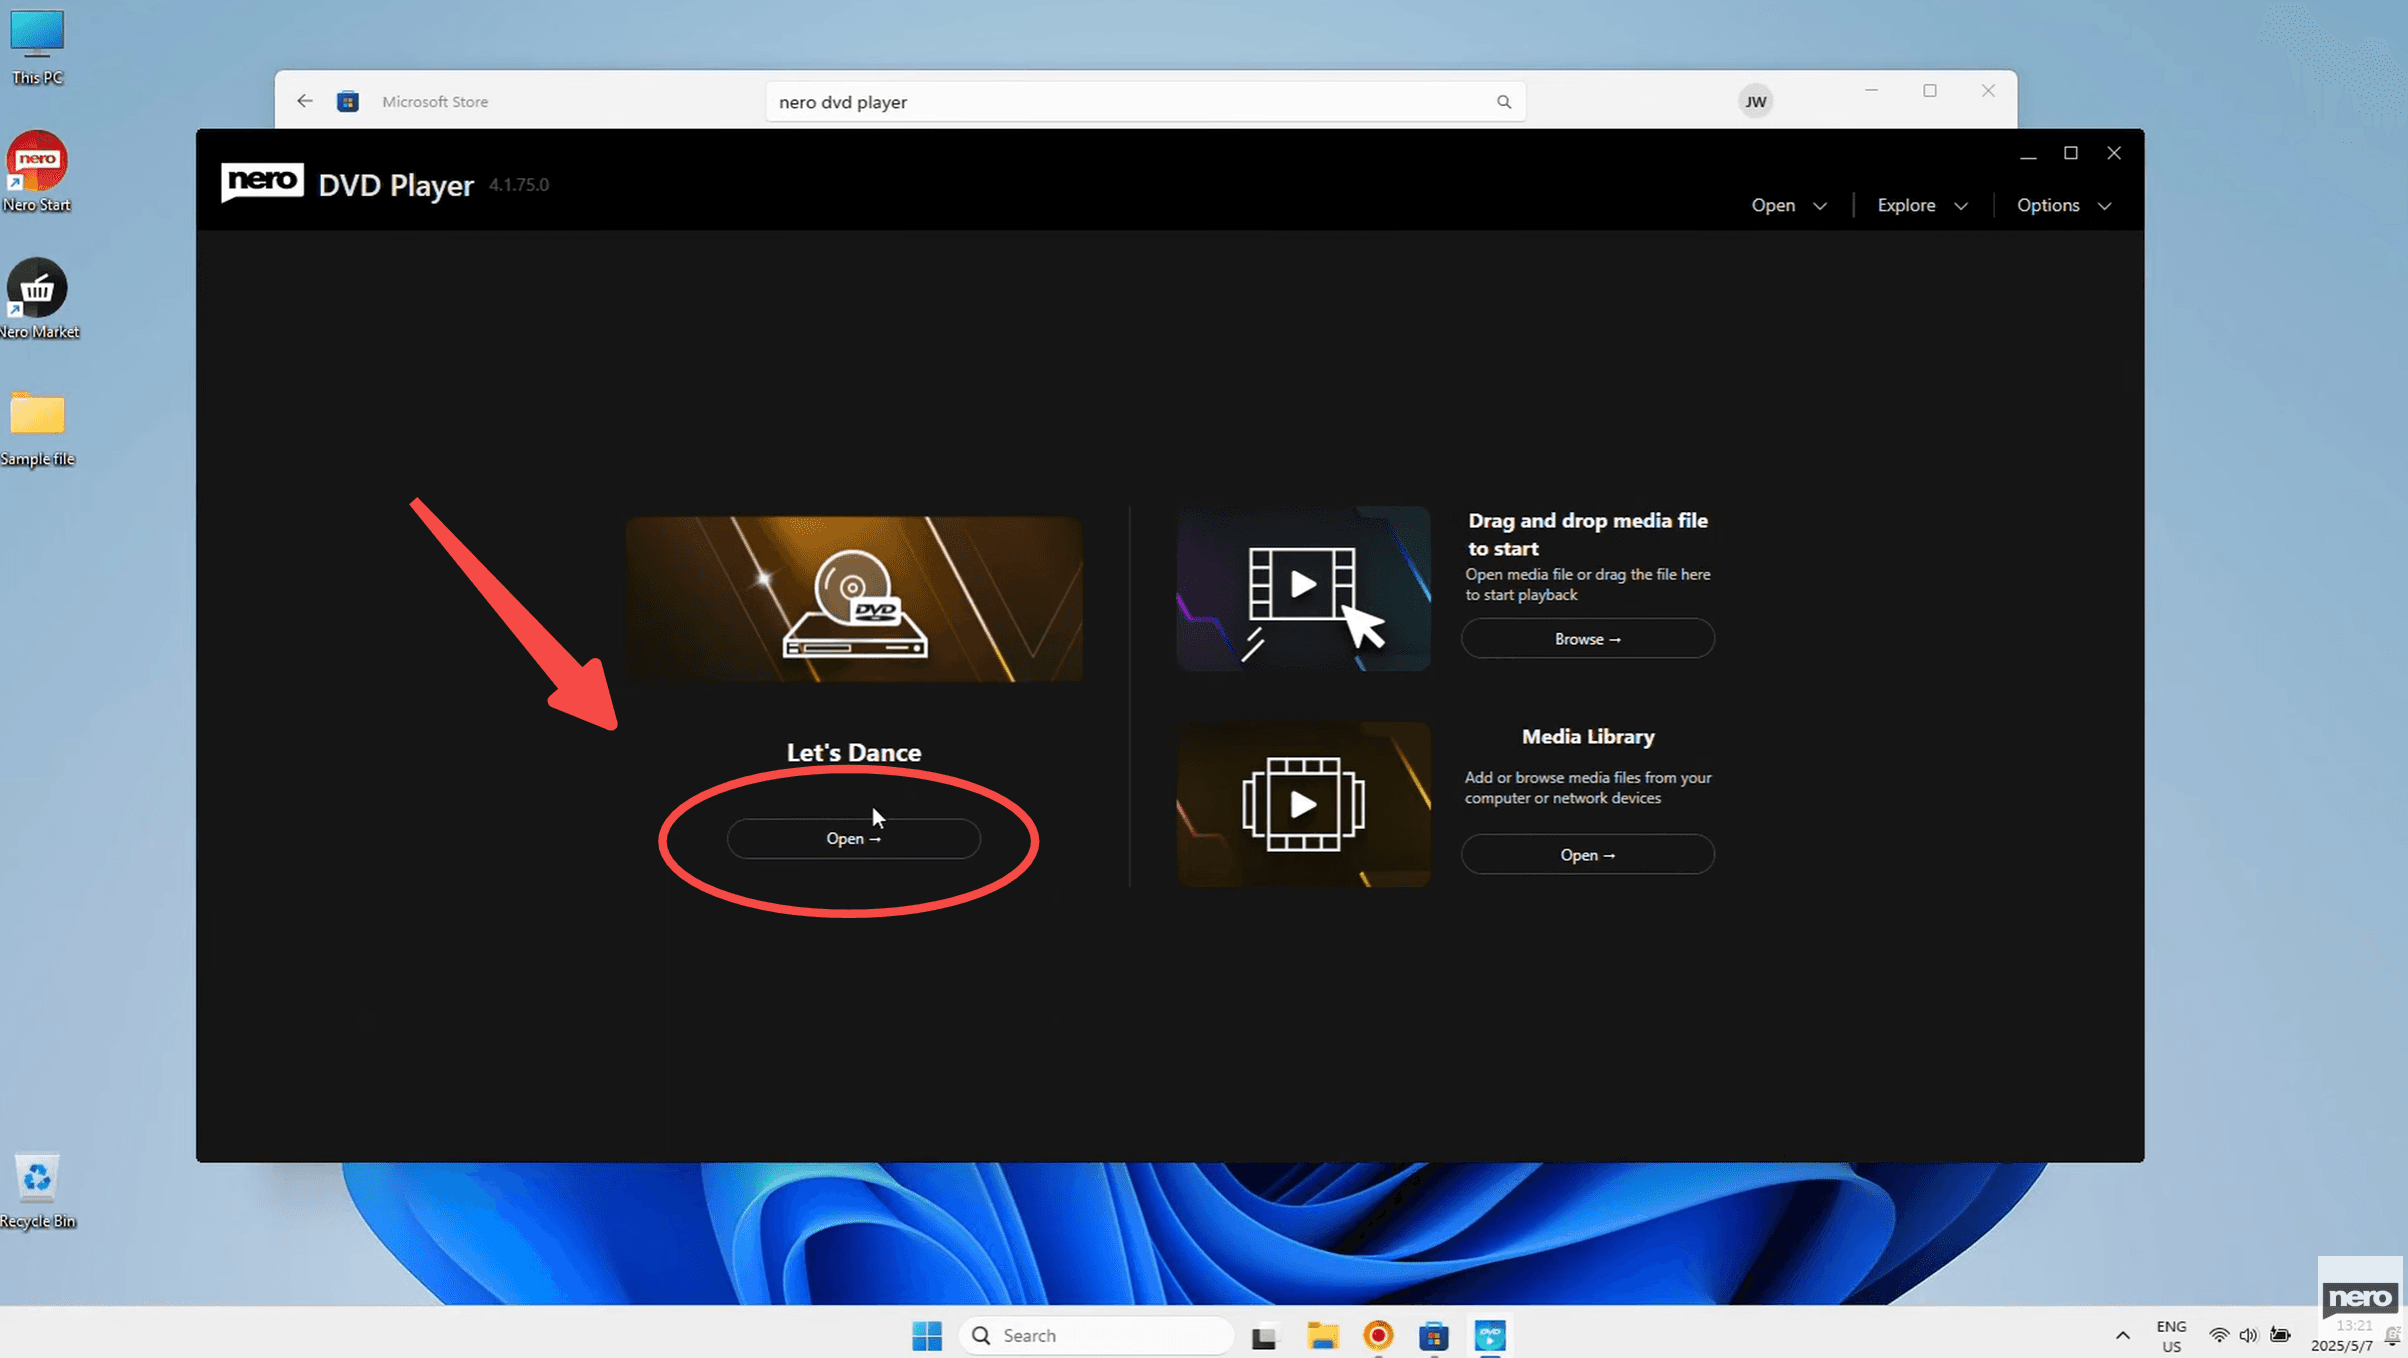Viewport: 2408px width, 1358px height.
Task: Click the 'DVD Player' title text
Action: click(396, 185)
